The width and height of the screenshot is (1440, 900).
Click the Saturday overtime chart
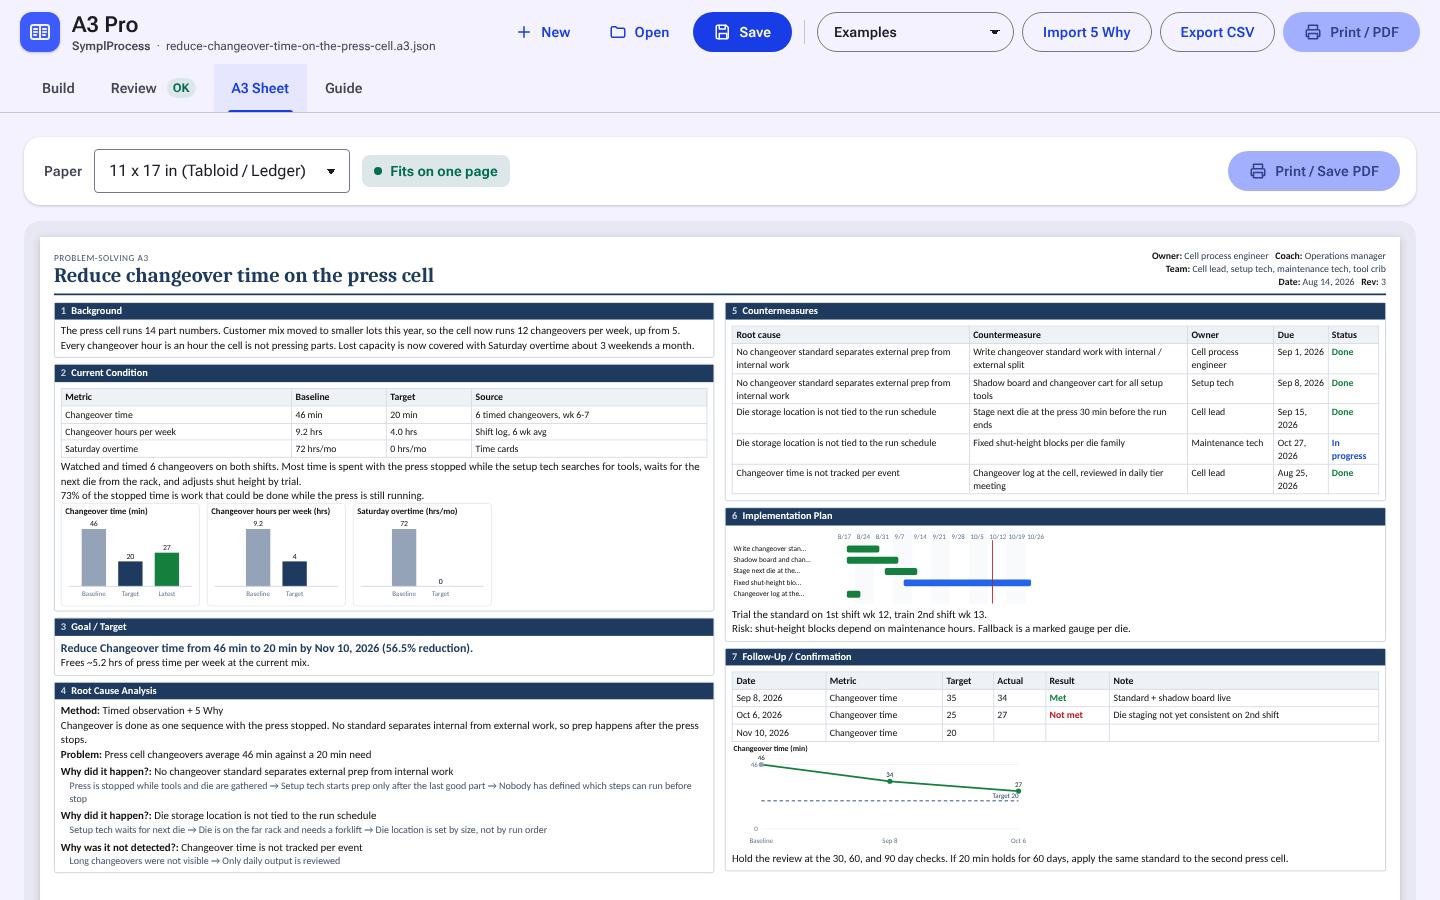(422, 554)
